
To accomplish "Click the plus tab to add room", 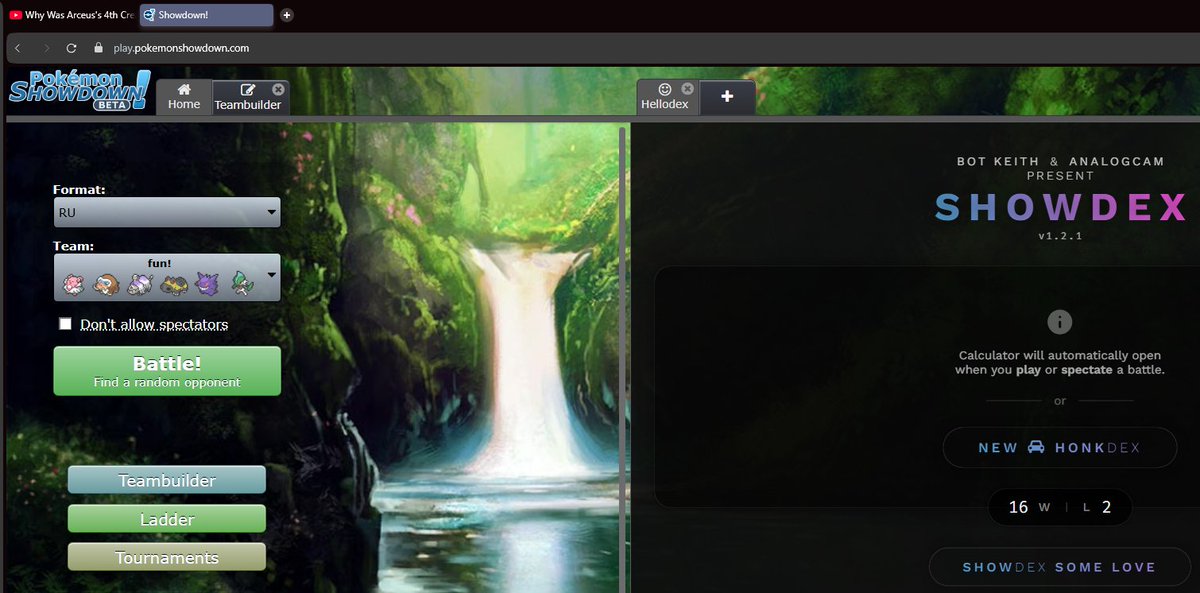I will pos(727,97).
